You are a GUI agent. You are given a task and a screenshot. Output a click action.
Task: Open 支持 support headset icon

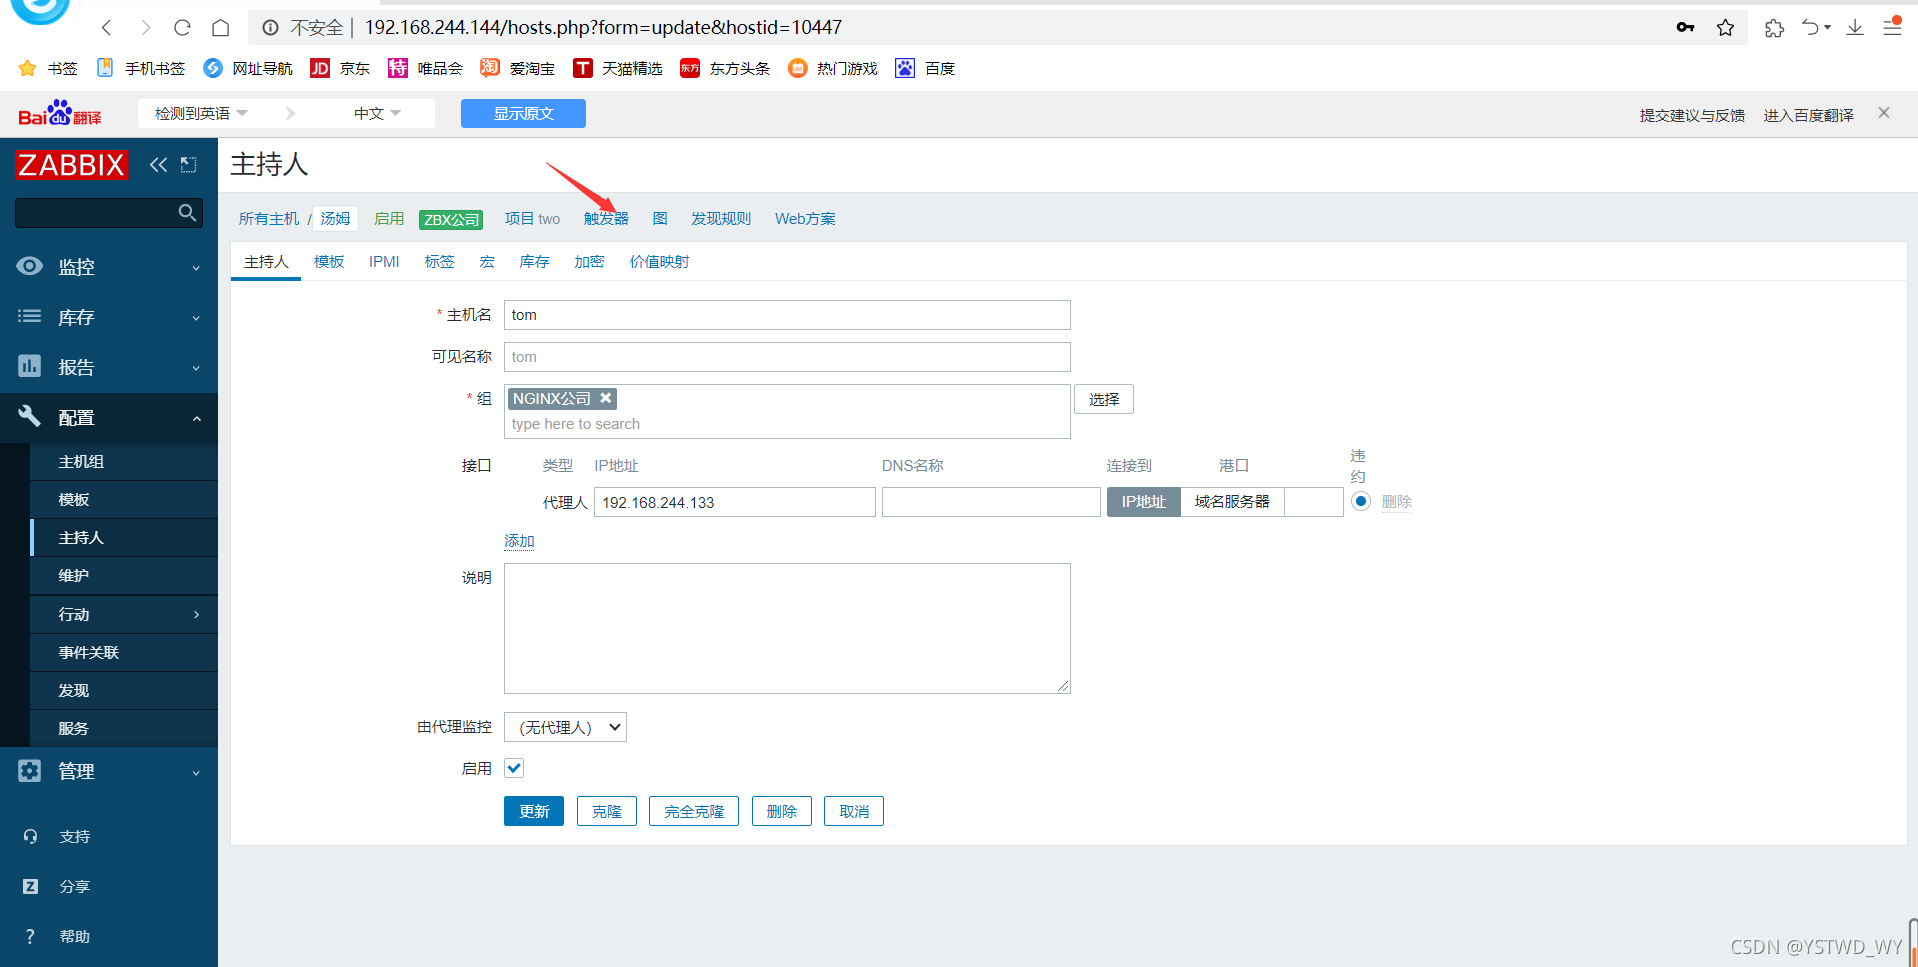(30, 836)
